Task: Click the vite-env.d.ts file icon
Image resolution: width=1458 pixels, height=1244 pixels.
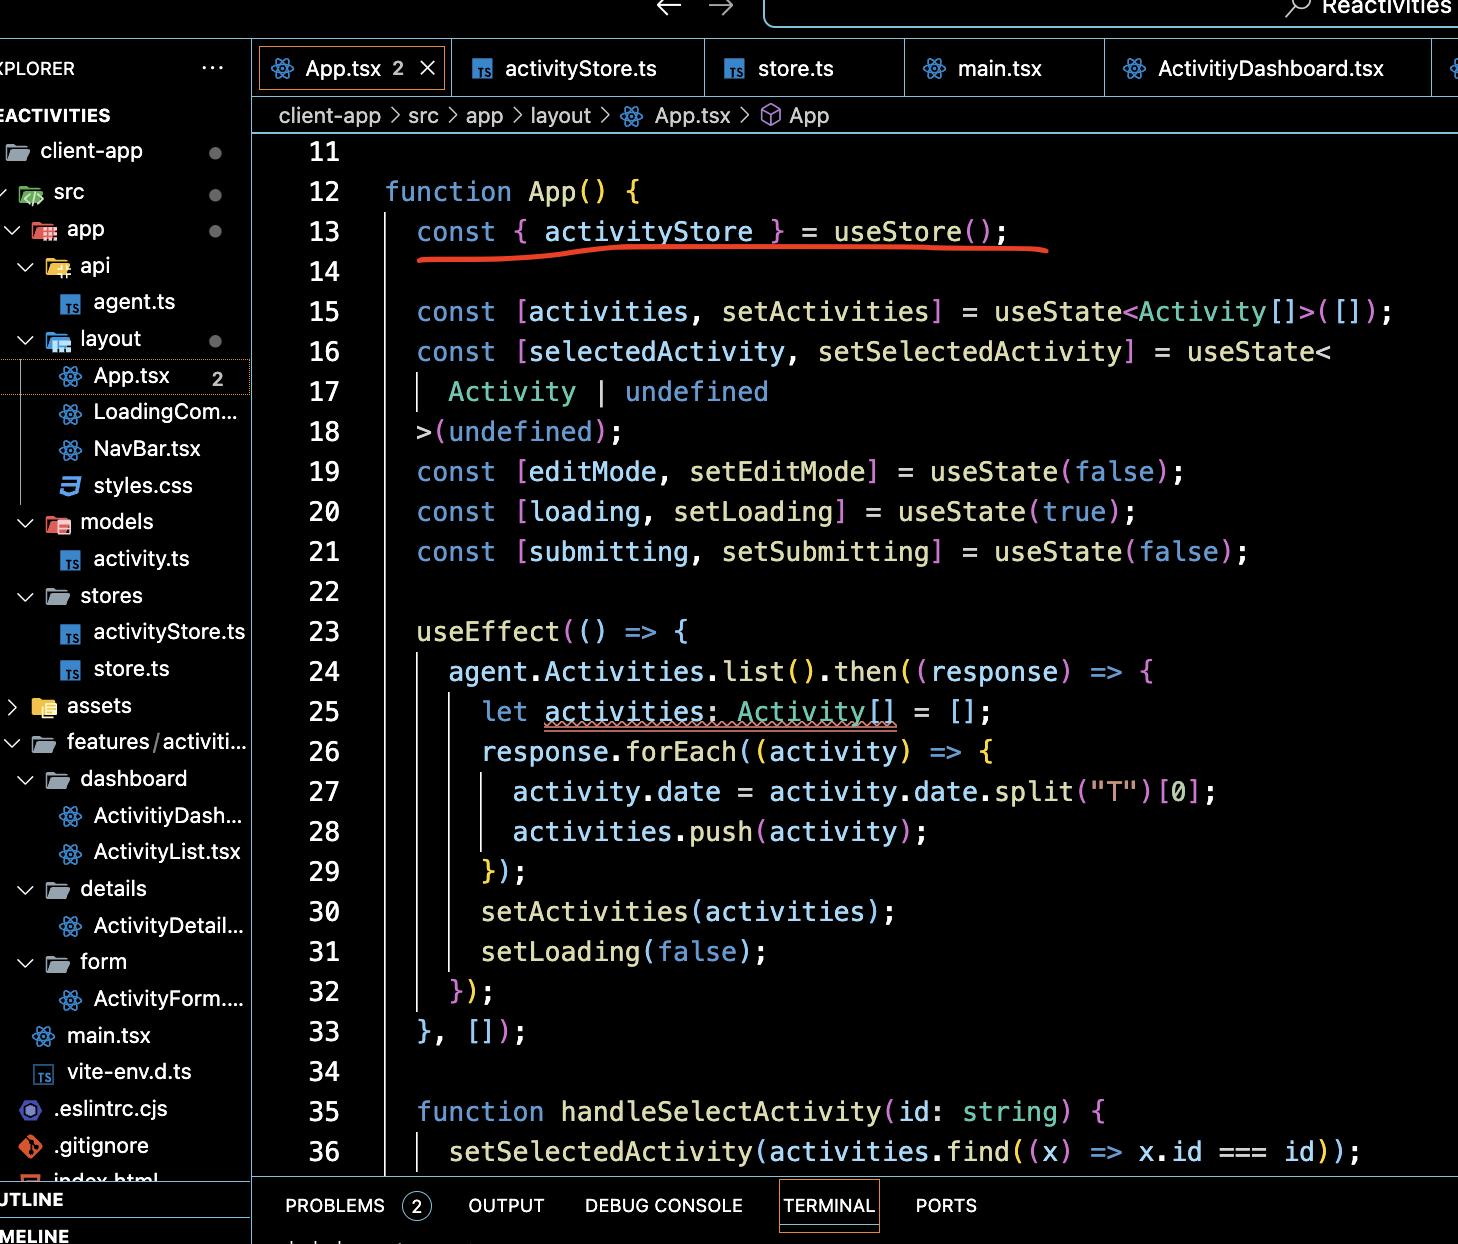Action: (44, 1074)
